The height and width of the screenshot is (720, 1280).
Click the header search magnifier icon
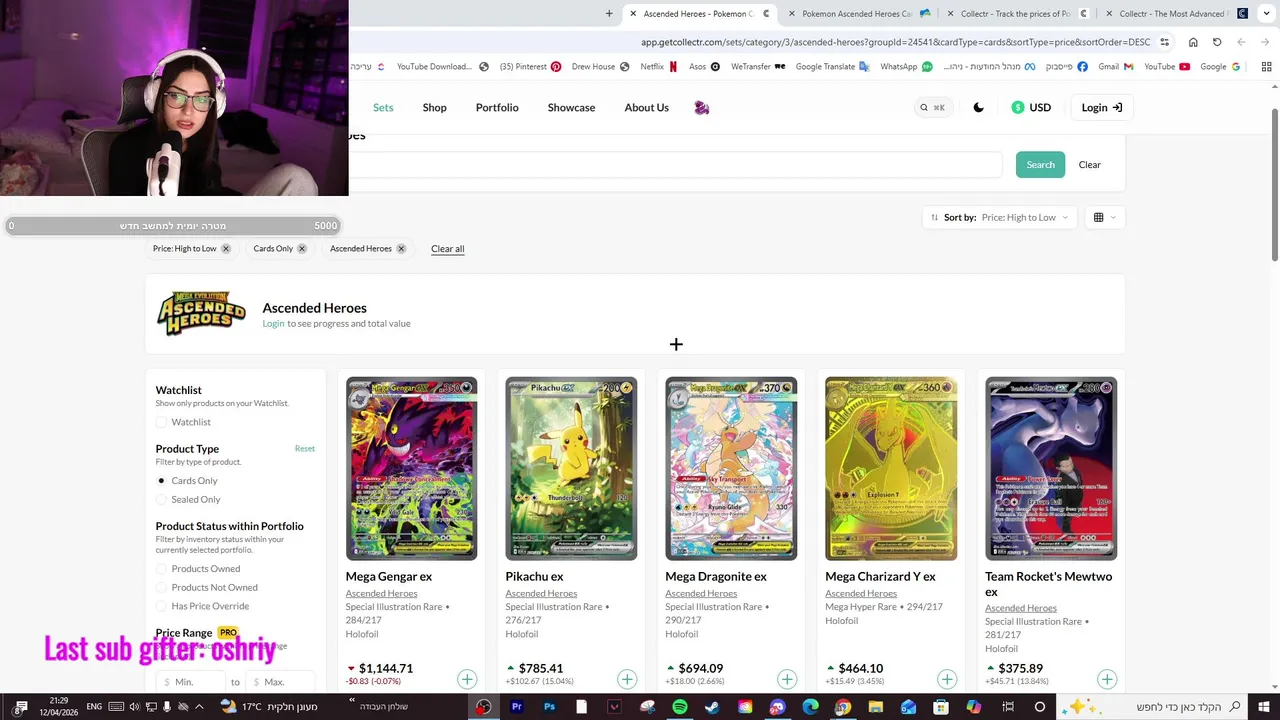pos(924,107)
